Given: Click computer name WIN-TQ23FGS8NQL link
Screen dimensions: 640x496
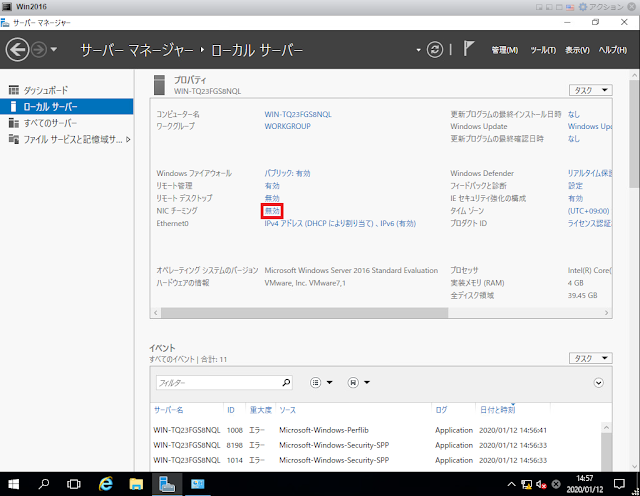Looking at the screenshot, I should click(298, 114).
